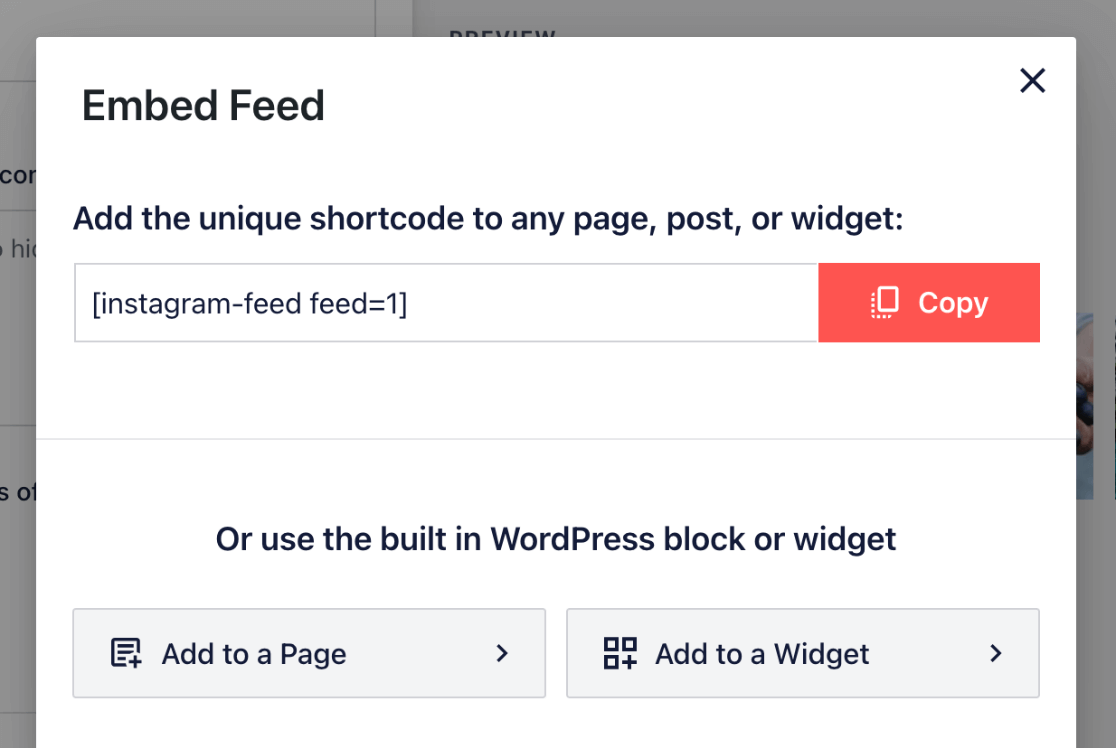The image size is (1116, 748).
Task: Click the empty space below the Add to a Page button
Action: [x=308, y=724]
